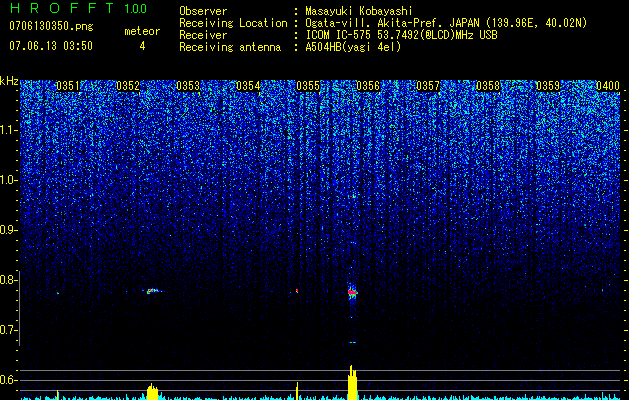Click the 0351 time marker
This screenshot has width=629, height=400.
tap(68, 86)
